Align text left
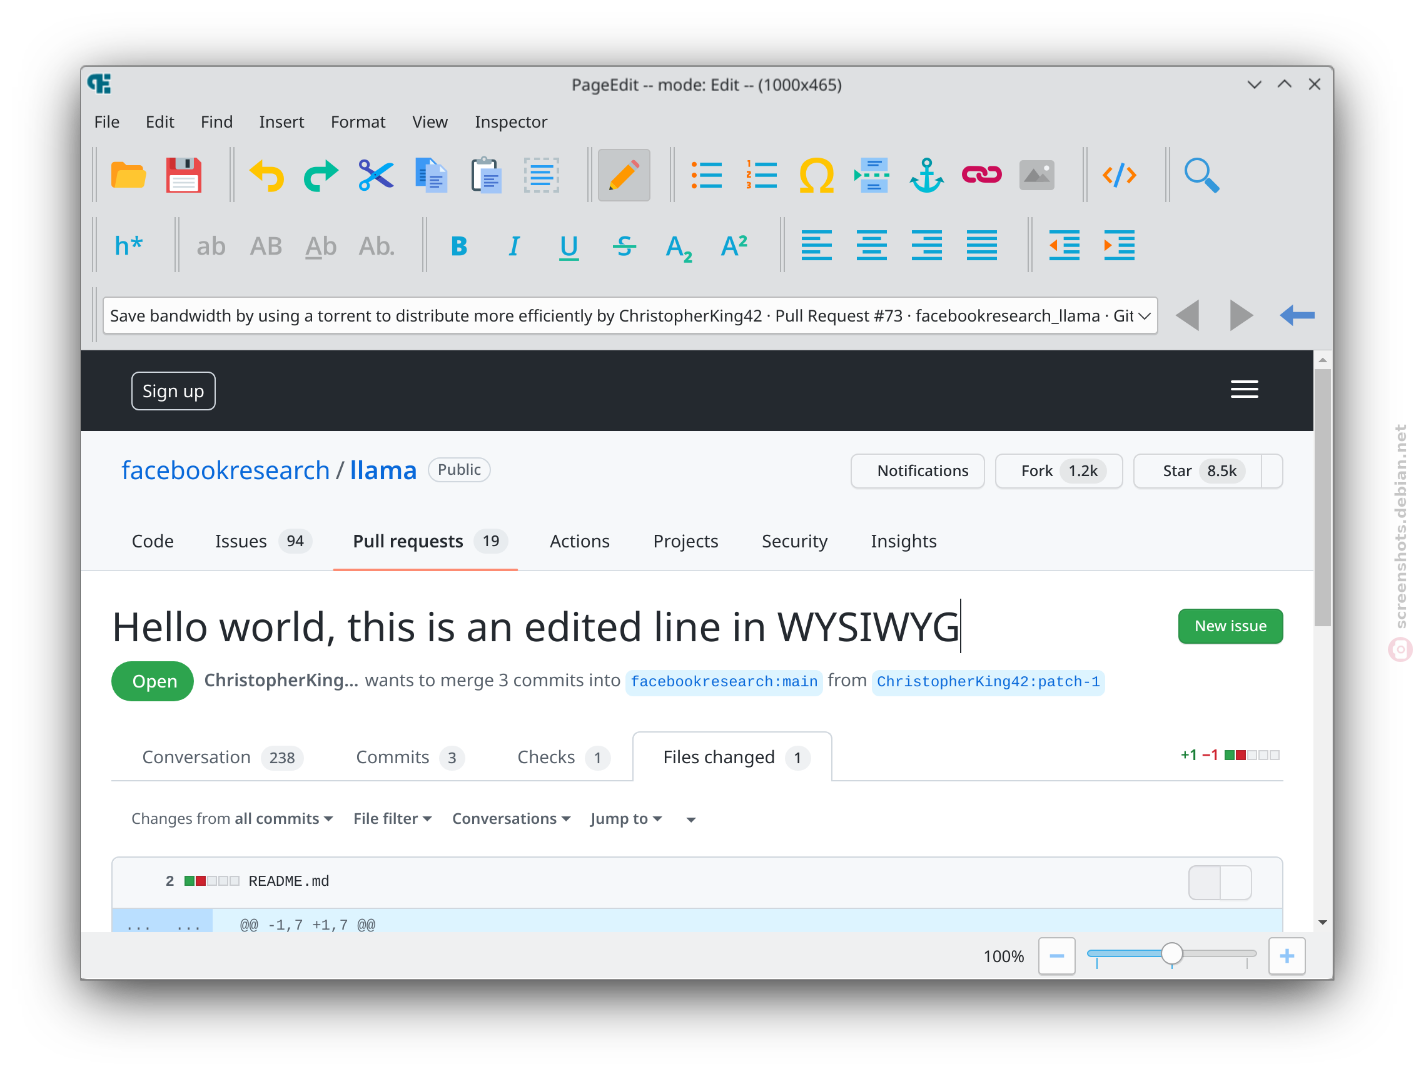 click(817, 245)
